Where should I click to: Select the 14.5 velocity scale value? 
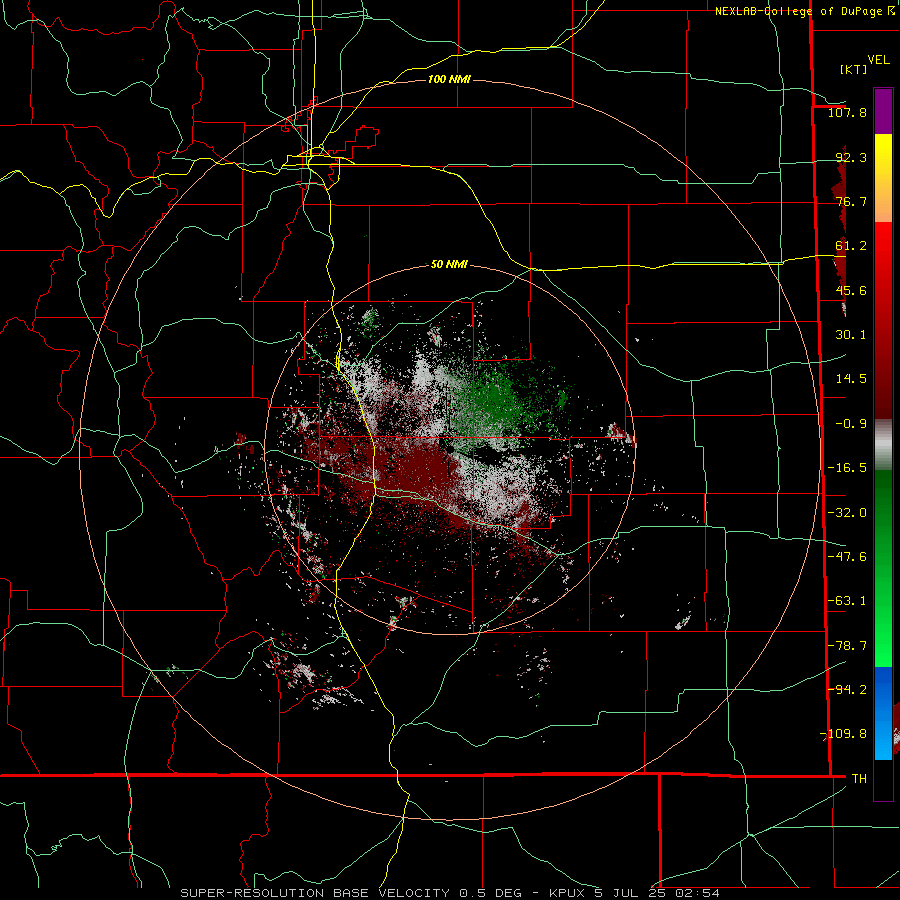851,379
